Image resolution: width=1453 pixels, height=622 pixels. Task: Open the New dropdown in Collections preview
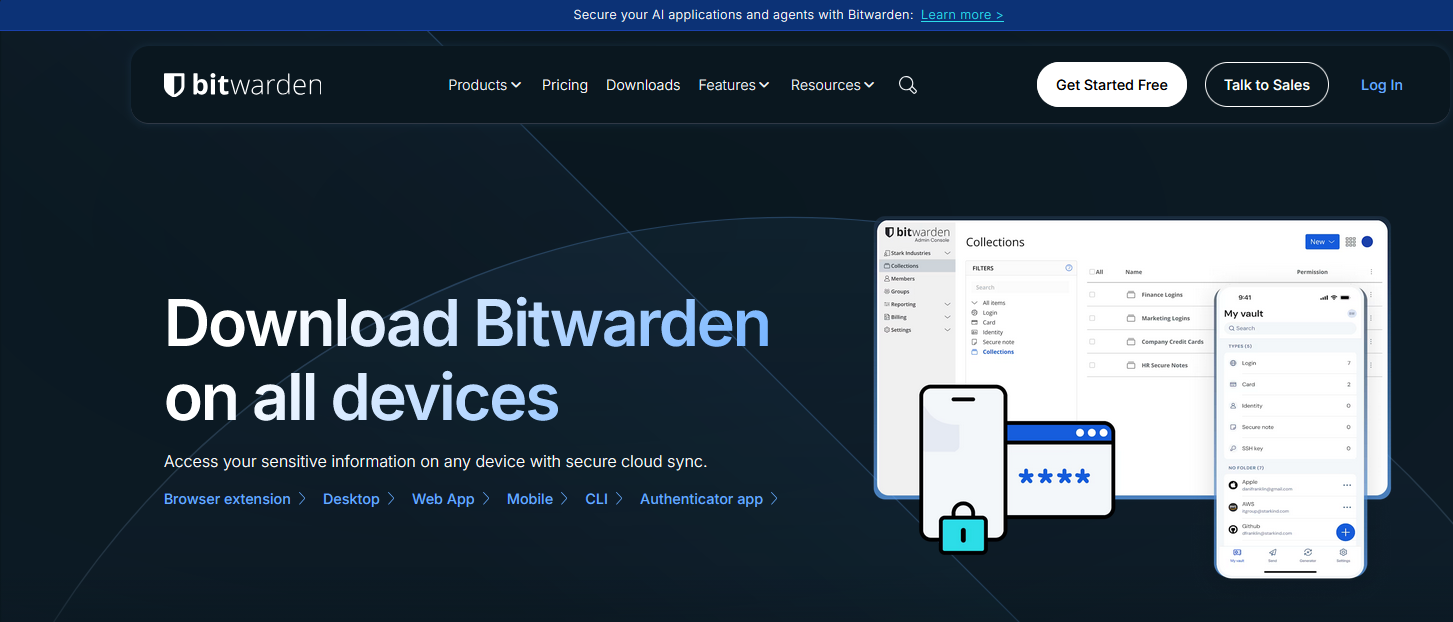[x=1322, y=242]
